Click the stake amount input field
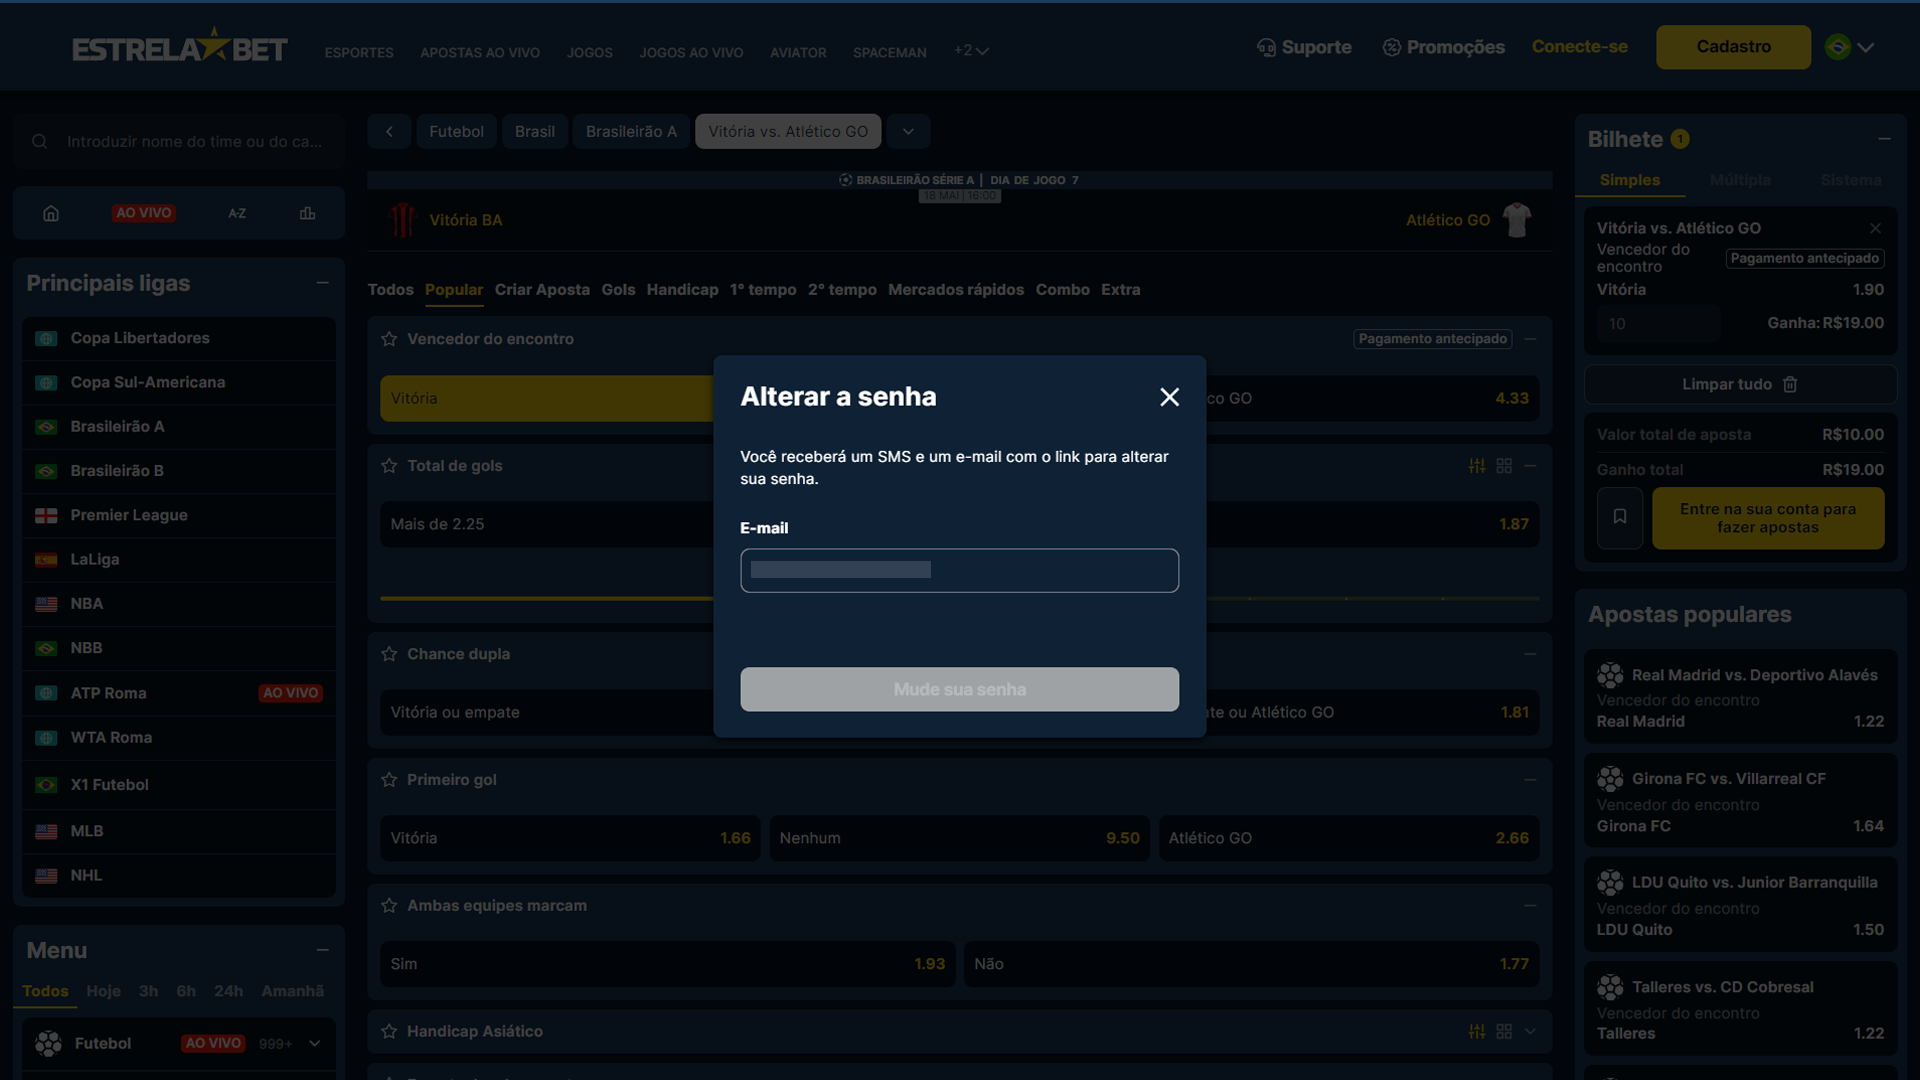The height and width of the screenshot is (1080, 1920). coord(1659,324)
